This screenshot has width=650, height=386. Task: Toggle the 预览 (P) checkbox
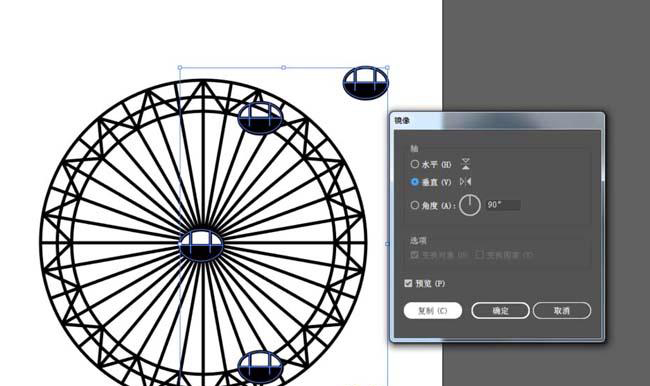coord(408,283)
